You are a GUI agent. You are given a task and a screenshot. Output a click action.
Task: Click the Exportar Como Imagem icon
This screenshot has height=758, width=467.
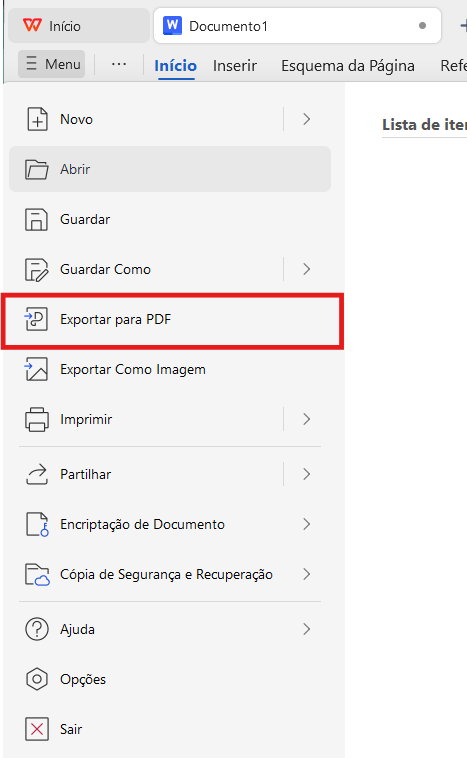point(36,369)
